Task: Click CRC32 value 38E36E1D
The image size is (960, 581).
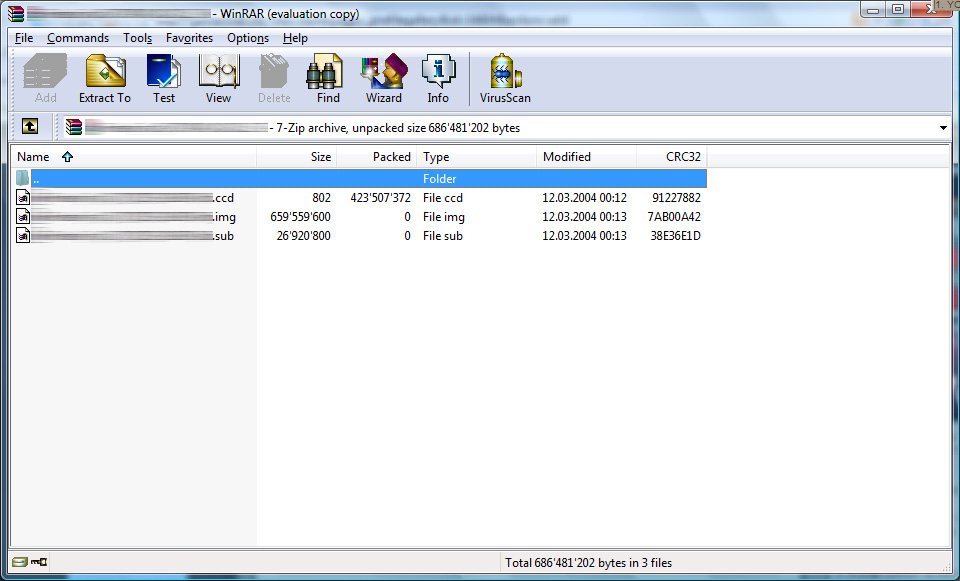Action: (x=675, y=236)
